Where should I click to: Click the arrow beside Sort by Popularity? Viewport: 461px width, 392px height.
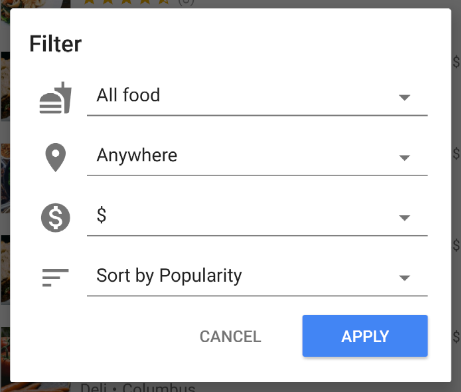(x=404, y=278)
